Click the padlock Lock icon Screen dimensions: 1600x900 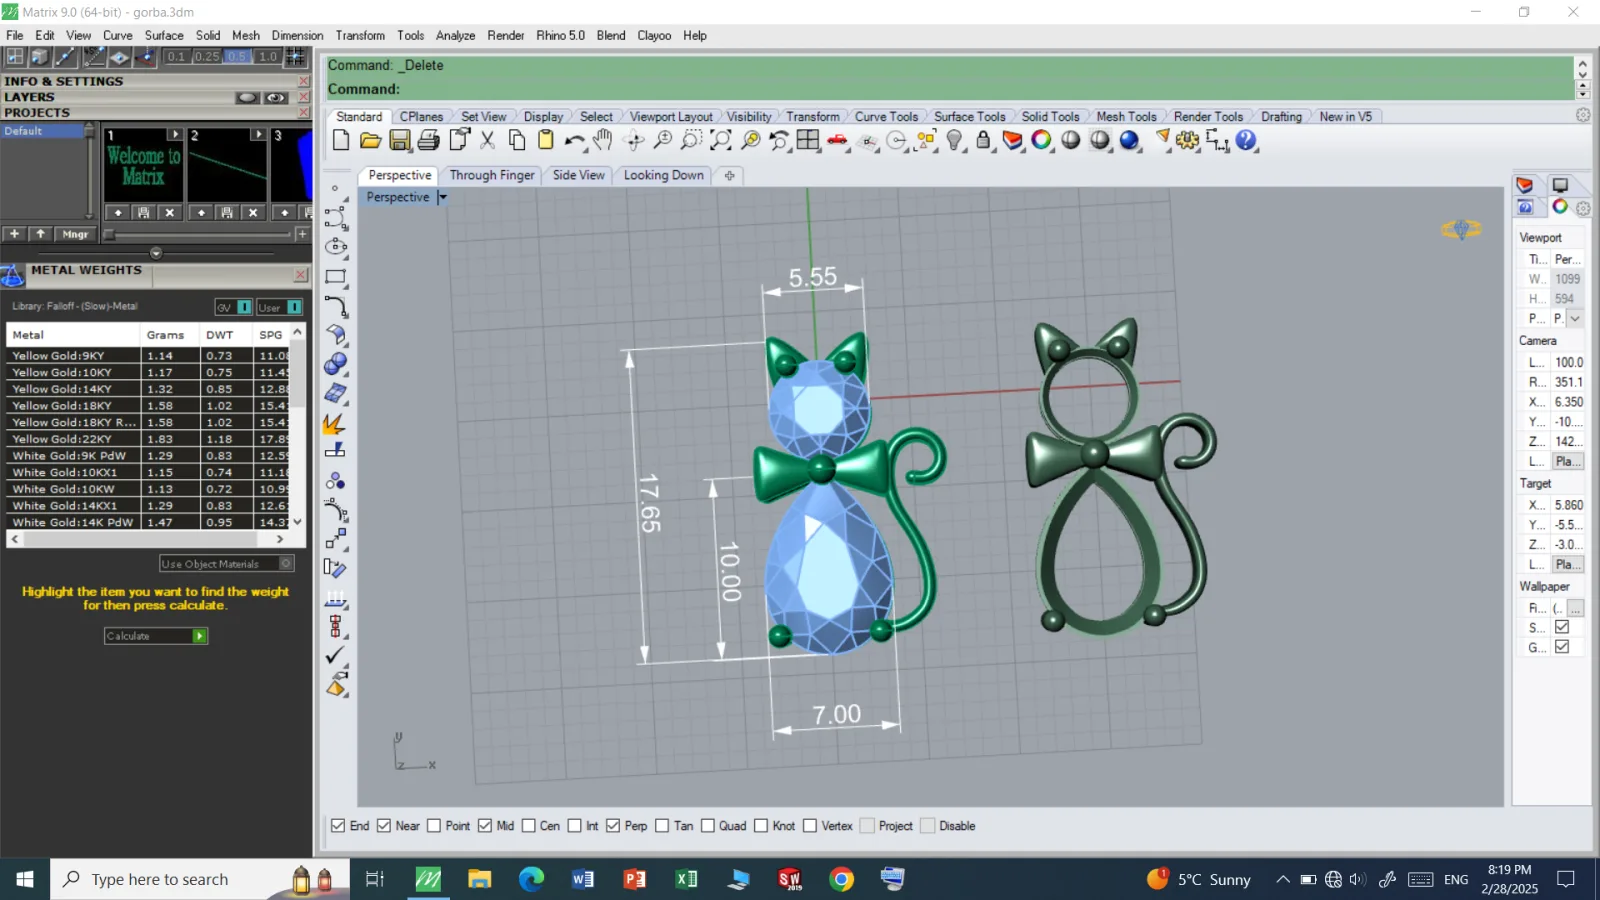(983, 140)
